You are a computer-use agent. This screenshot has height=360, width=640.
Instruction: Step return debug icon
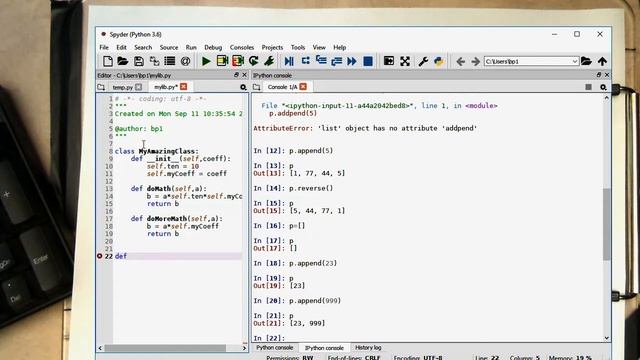[337, 61]
